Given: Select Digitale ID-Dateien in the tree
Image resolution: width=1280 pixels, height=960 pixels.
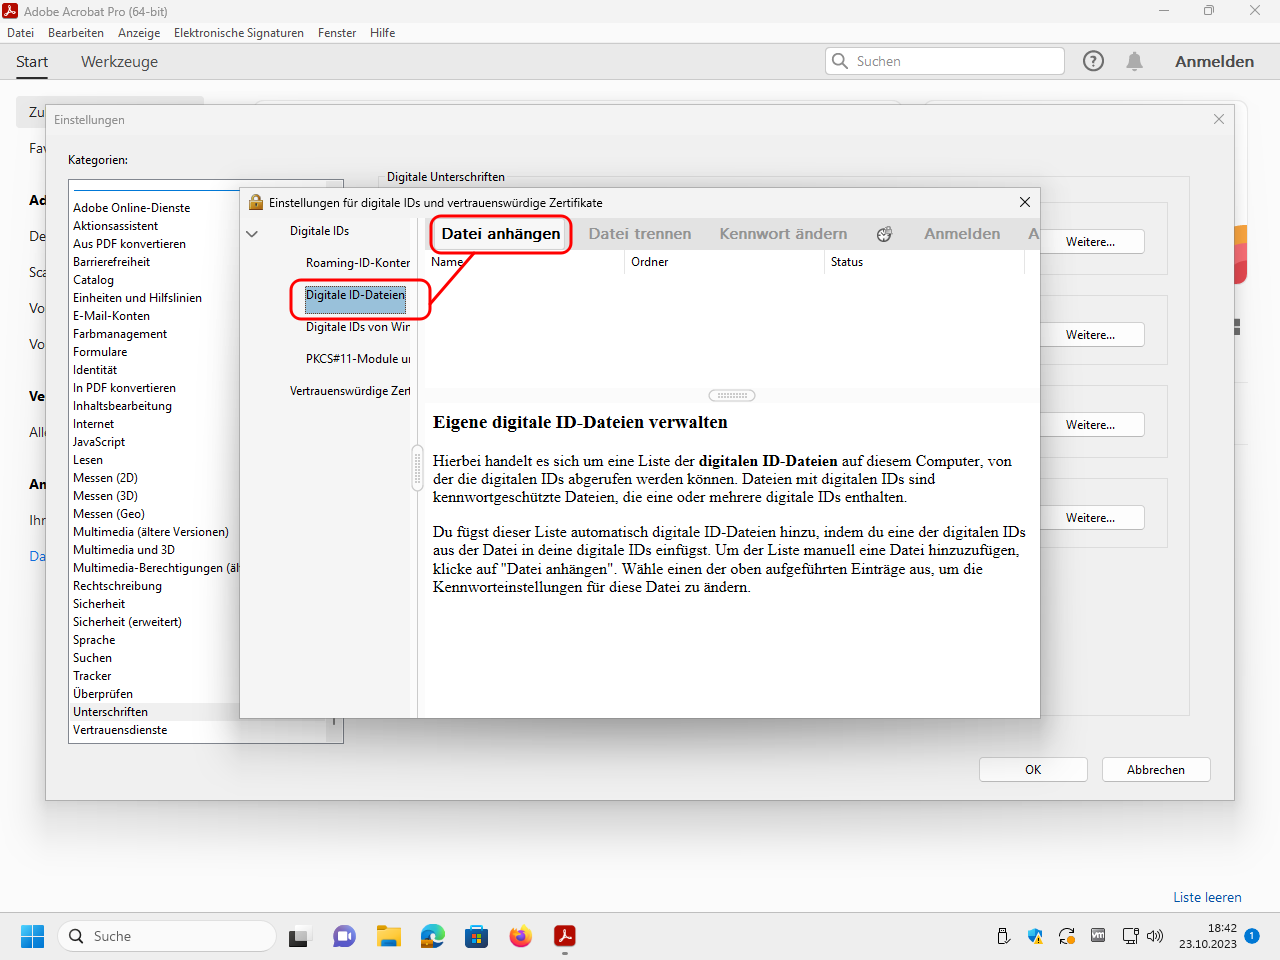Looking at the screenshot, I should 355,295.
